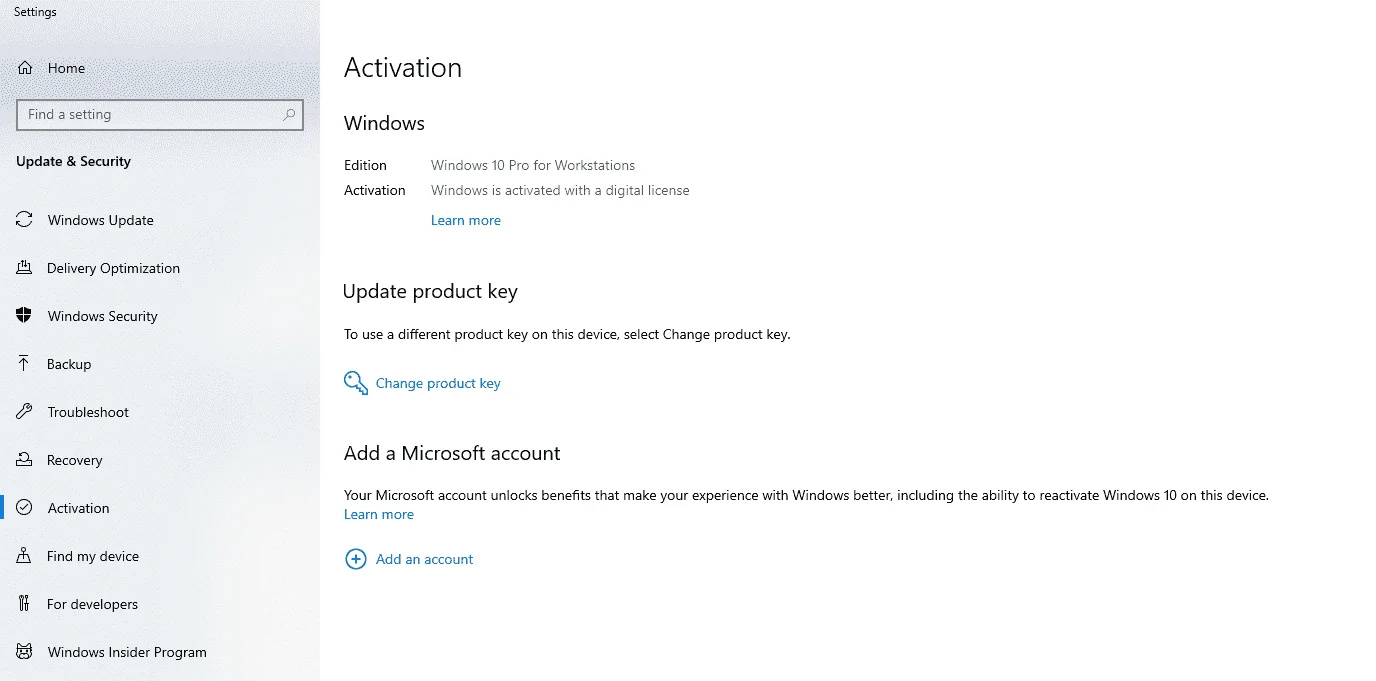Click the Windows Insider Program cat icon
Screen dimensions: 1376x681
(x=25, y=652)
